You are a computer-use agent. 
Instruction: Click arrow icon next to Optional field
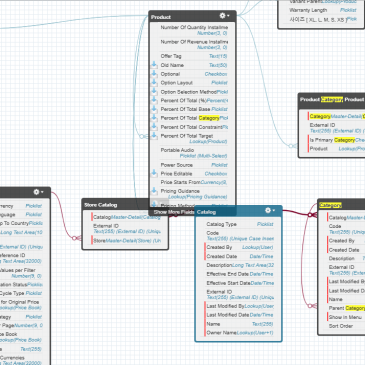coord(154,74)
